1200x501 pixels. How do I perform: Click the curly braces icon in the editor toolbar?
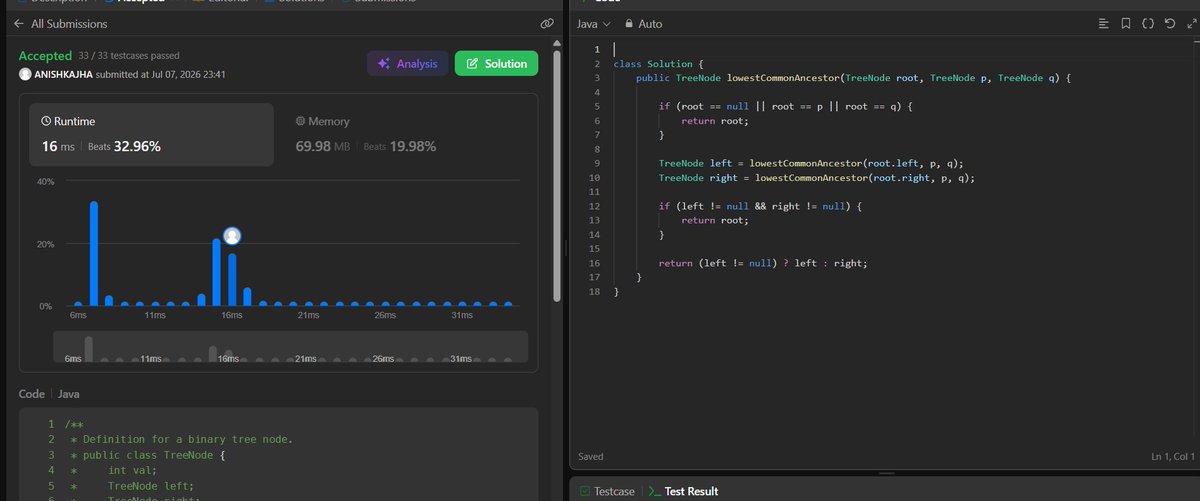click(x=1148, y=23)
